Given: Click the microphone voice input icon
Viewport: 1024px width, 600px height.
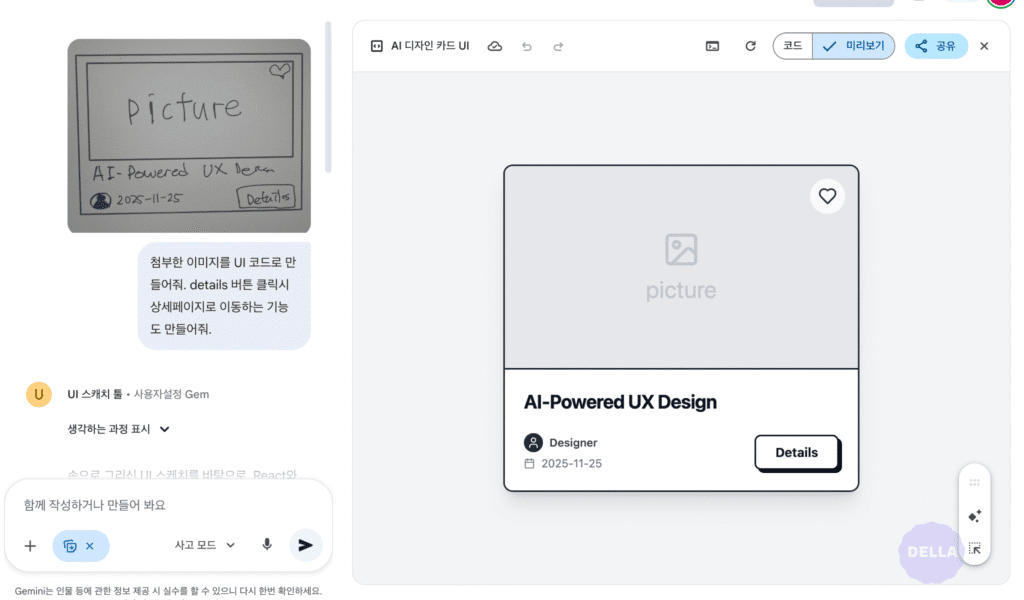Looking at the screenshot, I should tap(267, 545).
